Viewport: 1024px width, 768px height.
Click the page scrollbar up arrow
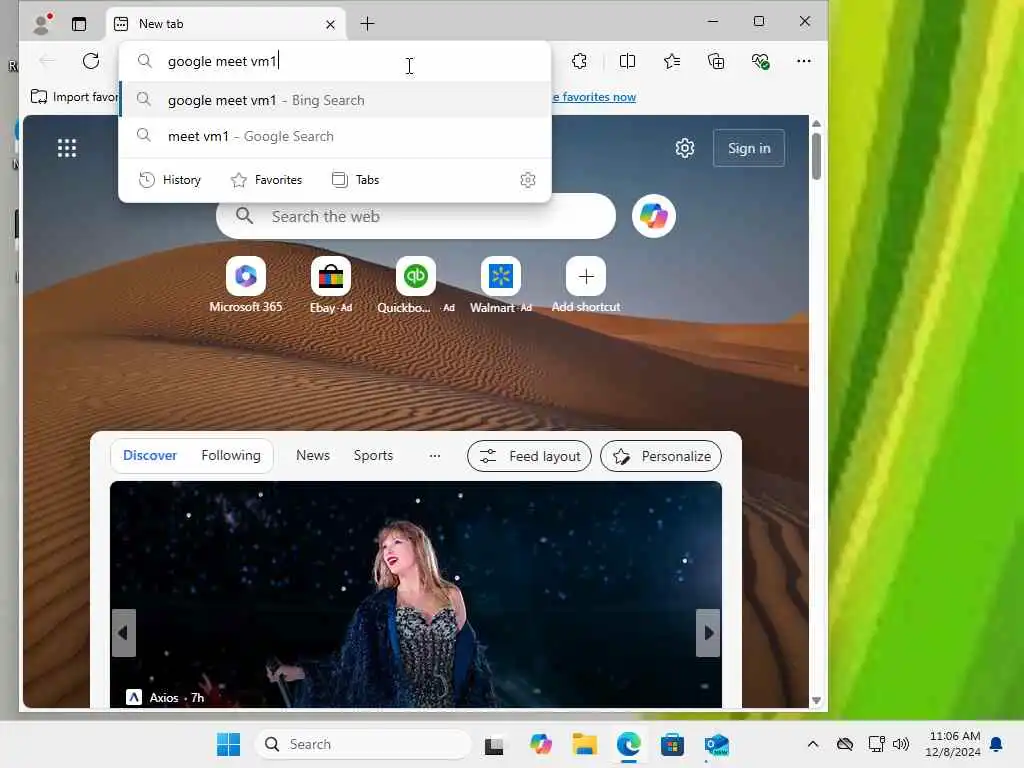816,123
